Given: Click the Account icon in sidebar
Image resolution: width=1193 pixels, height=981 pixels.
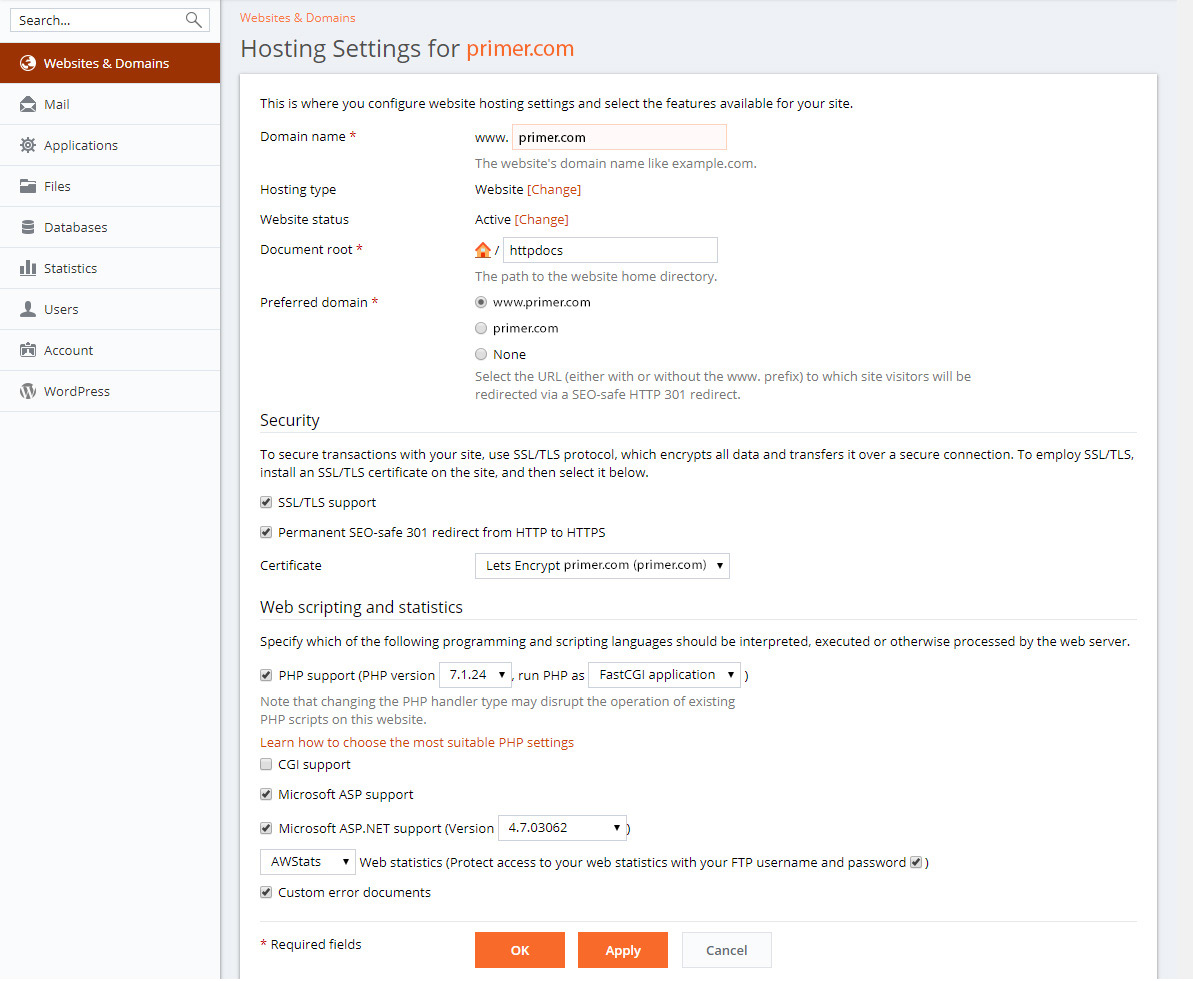Looking at the screenshot, I should (x=28, y=350).
